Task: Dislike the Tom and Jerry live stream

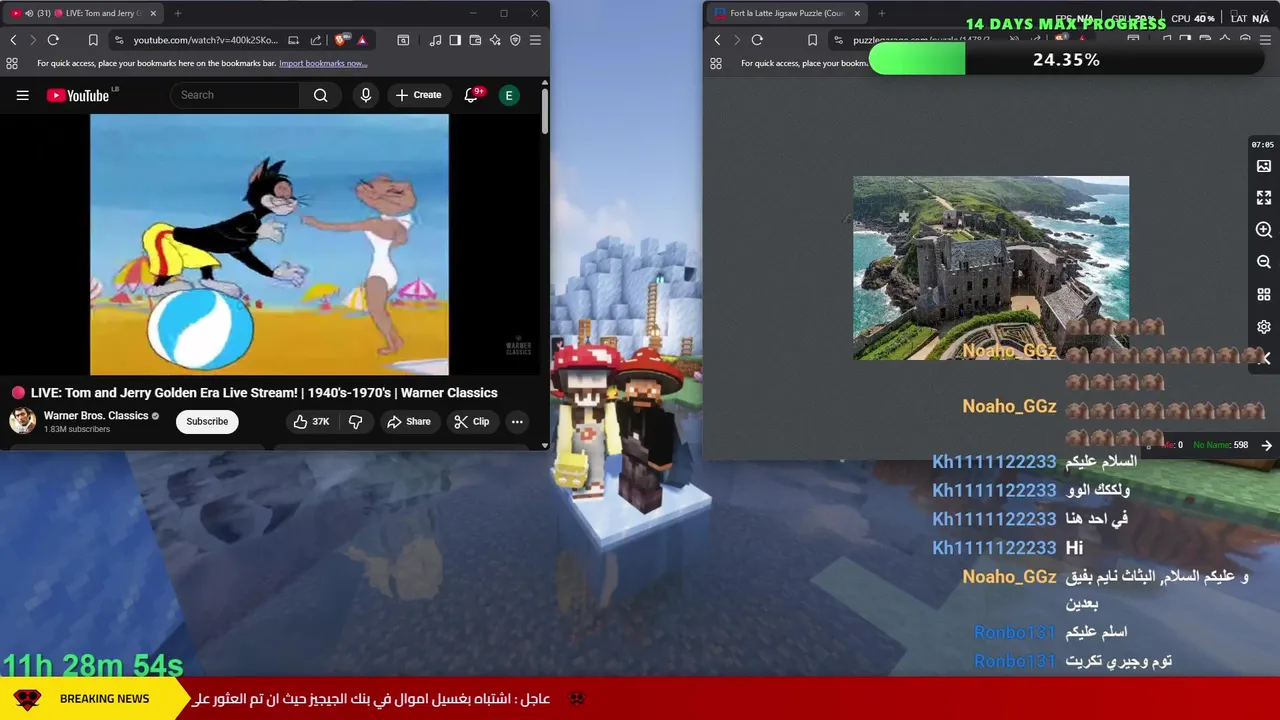Action: [x=356, y=422]
